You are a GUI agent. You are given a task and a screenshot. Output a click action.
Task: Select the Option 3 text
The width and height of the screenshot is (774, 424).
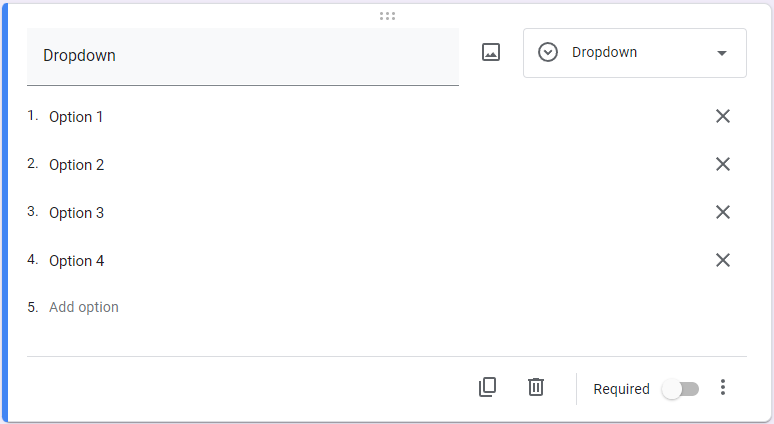(x=76, y=213)
